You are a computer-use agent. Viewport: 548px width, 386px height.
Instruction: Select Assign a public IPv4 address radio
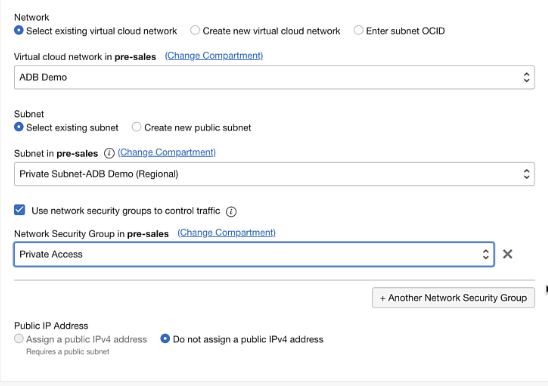click(19, 339)
